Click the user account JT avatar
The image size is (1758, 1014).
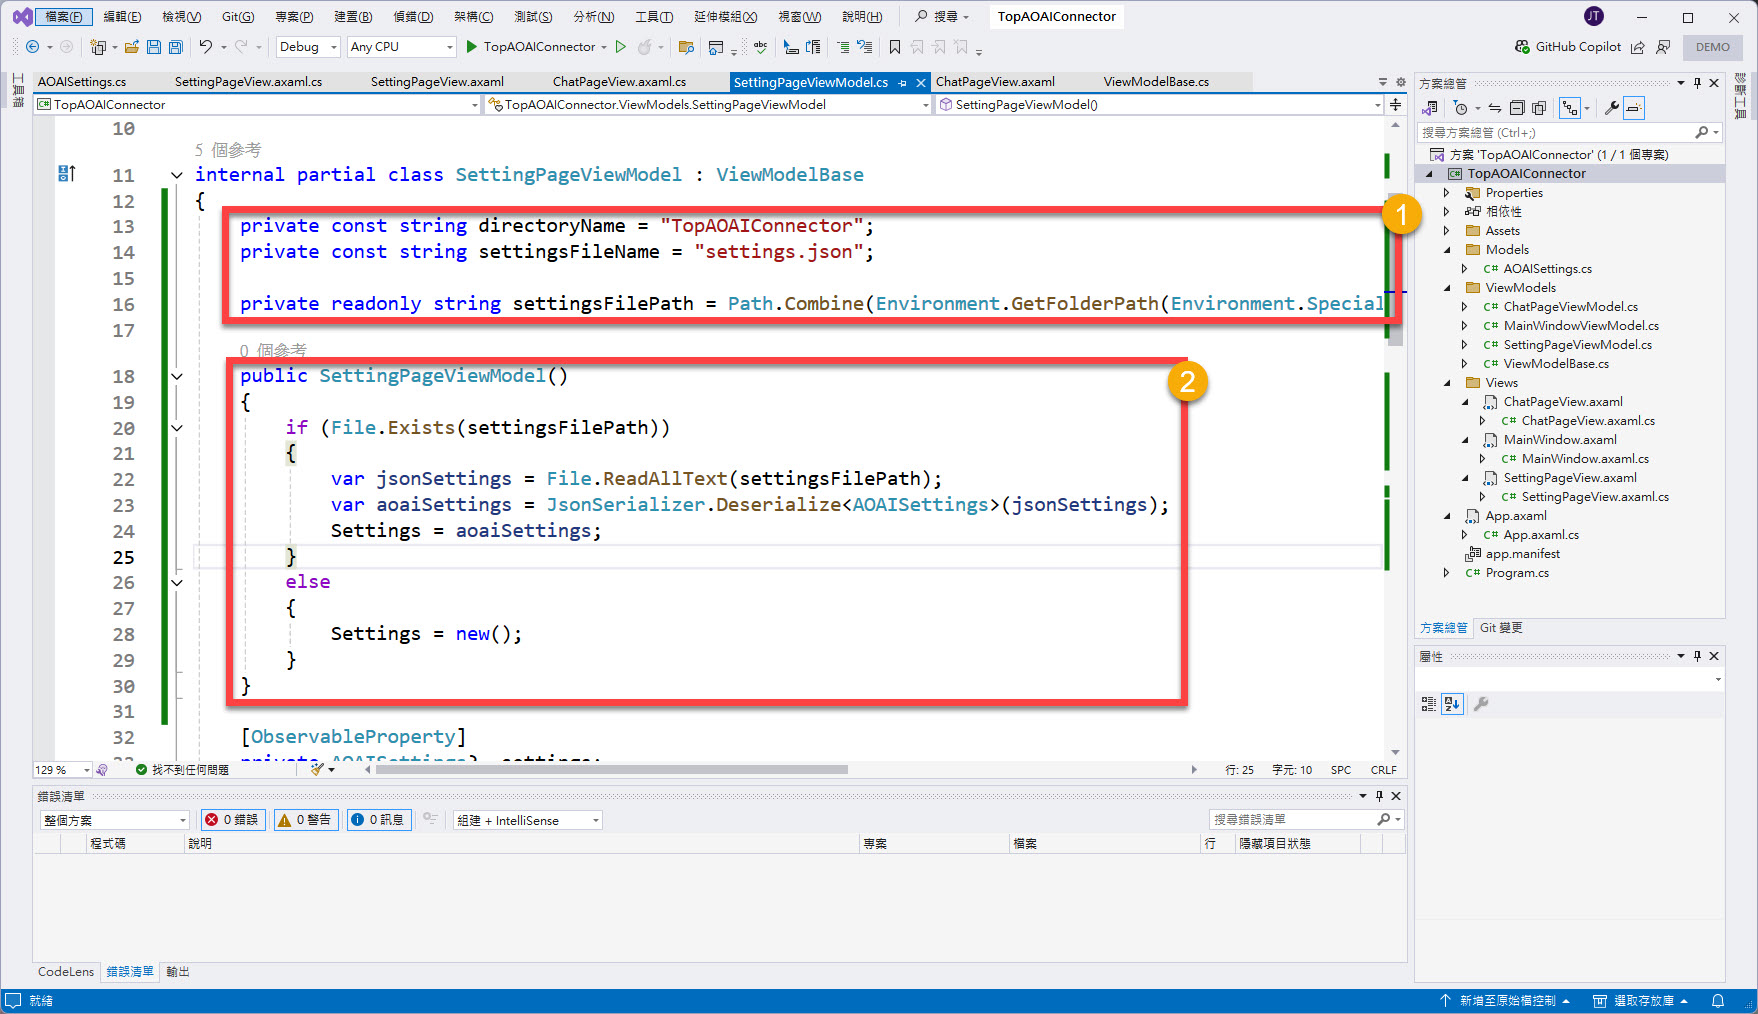coord(1594,16)
